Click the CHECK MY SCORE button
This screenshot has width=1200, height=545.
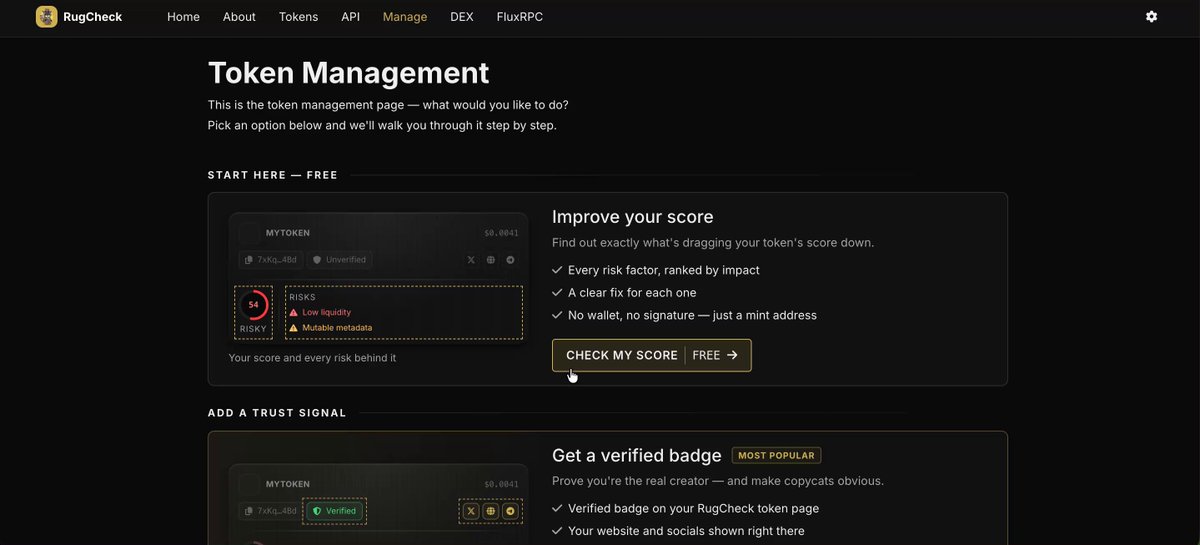click(x=651, y=355)
